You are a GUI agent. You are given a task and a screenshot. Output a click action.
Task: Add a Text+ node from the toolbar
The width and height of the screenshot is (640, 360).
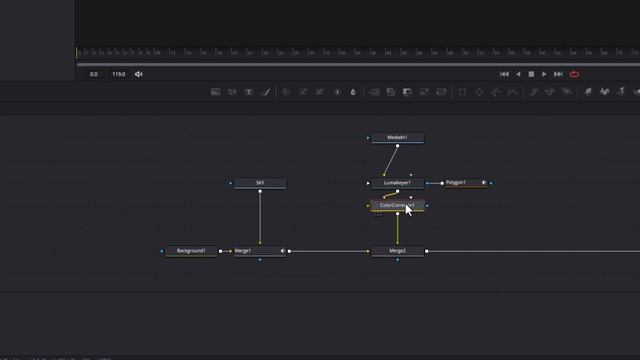249,92
